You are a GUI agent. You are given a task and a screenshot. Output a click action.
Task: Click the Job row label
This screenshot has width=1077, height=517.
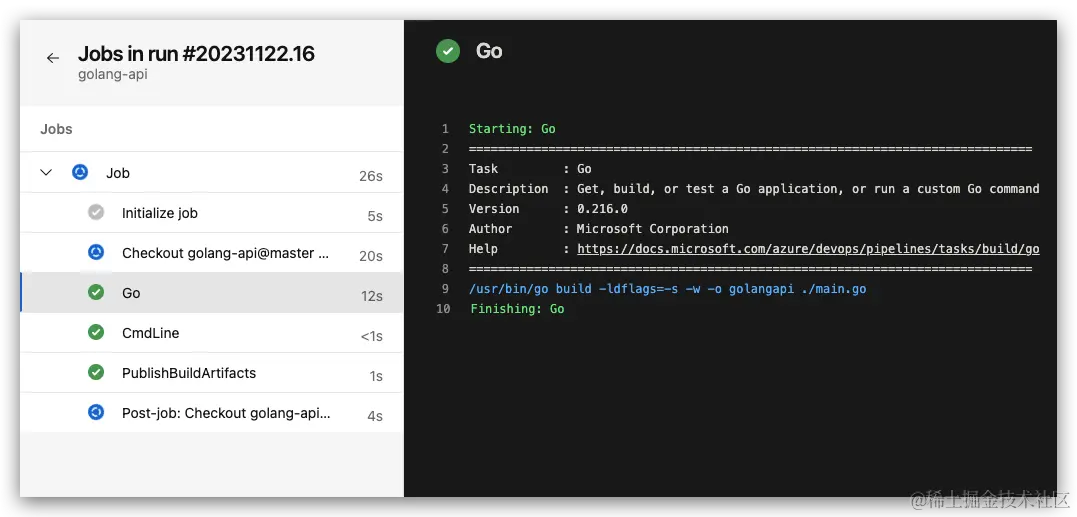(118, 173)
